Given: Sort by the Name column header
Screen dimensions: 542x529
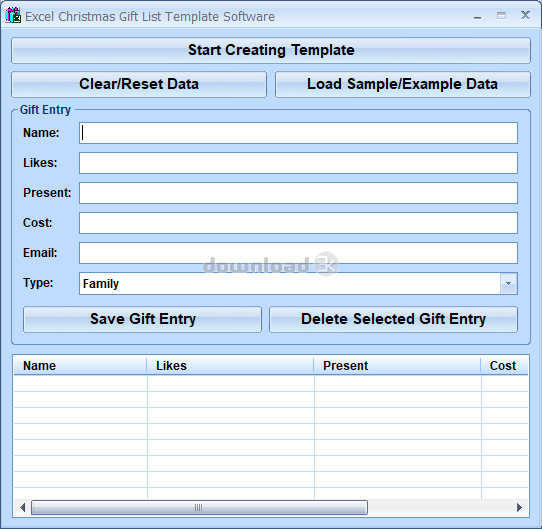Looking at the screenshot, I should click(x=80, y=366).
